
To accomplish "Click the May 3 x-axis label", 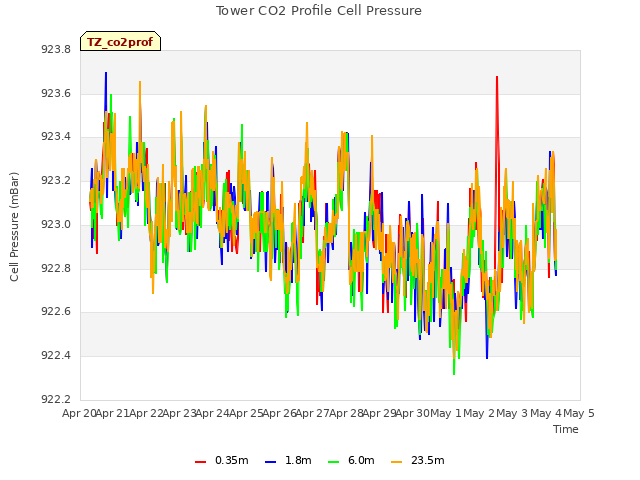I will click(x=513, y=413).
